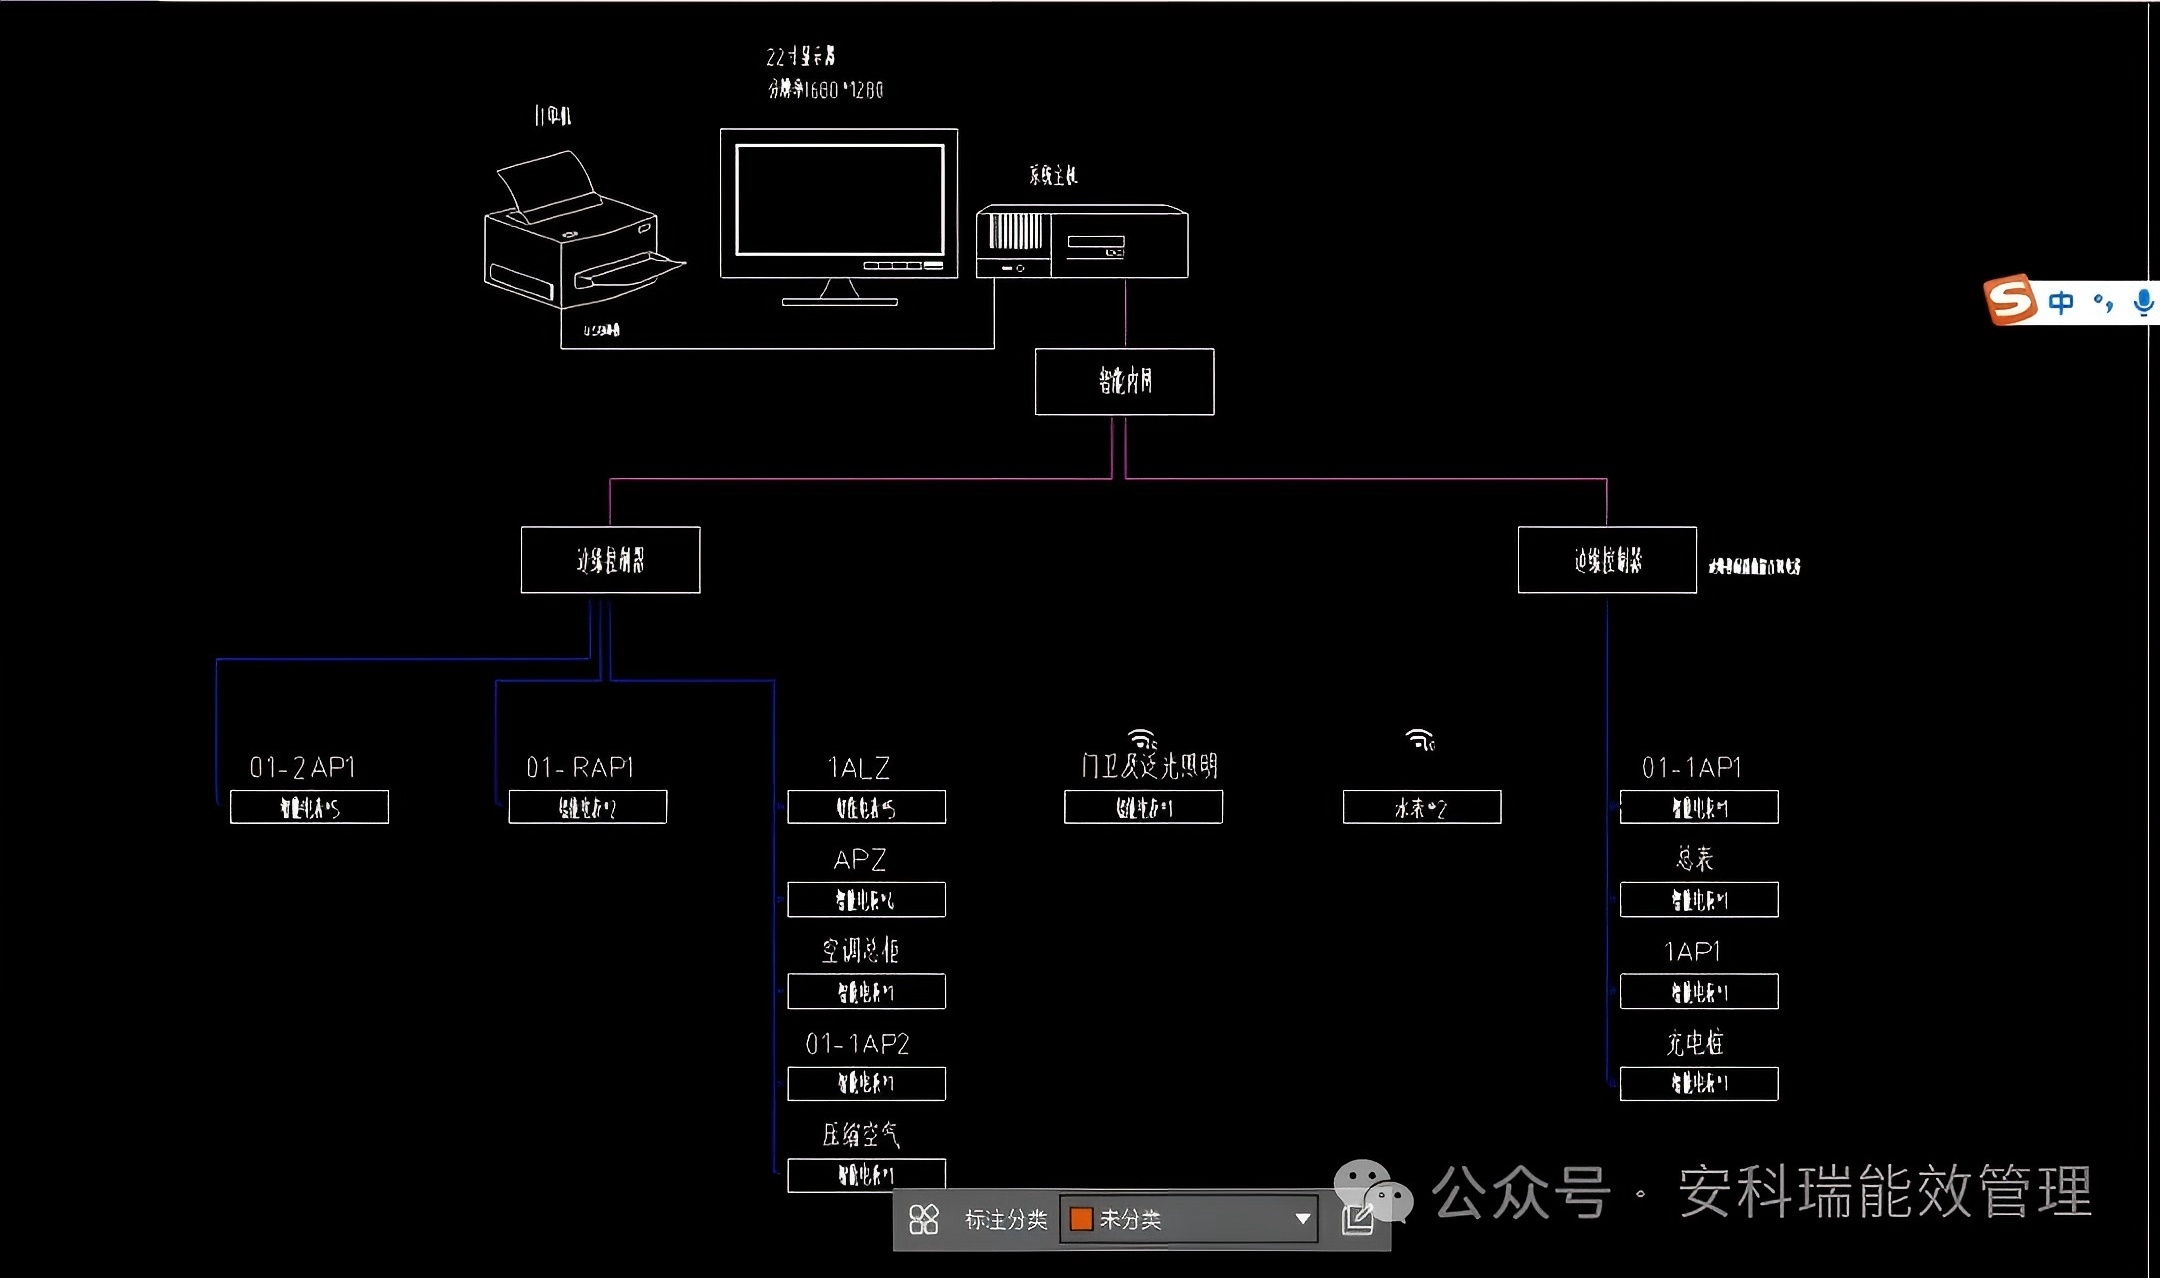Click the resolution text above the monitor
2160x1278 pixels.
(x=825, y=89)
